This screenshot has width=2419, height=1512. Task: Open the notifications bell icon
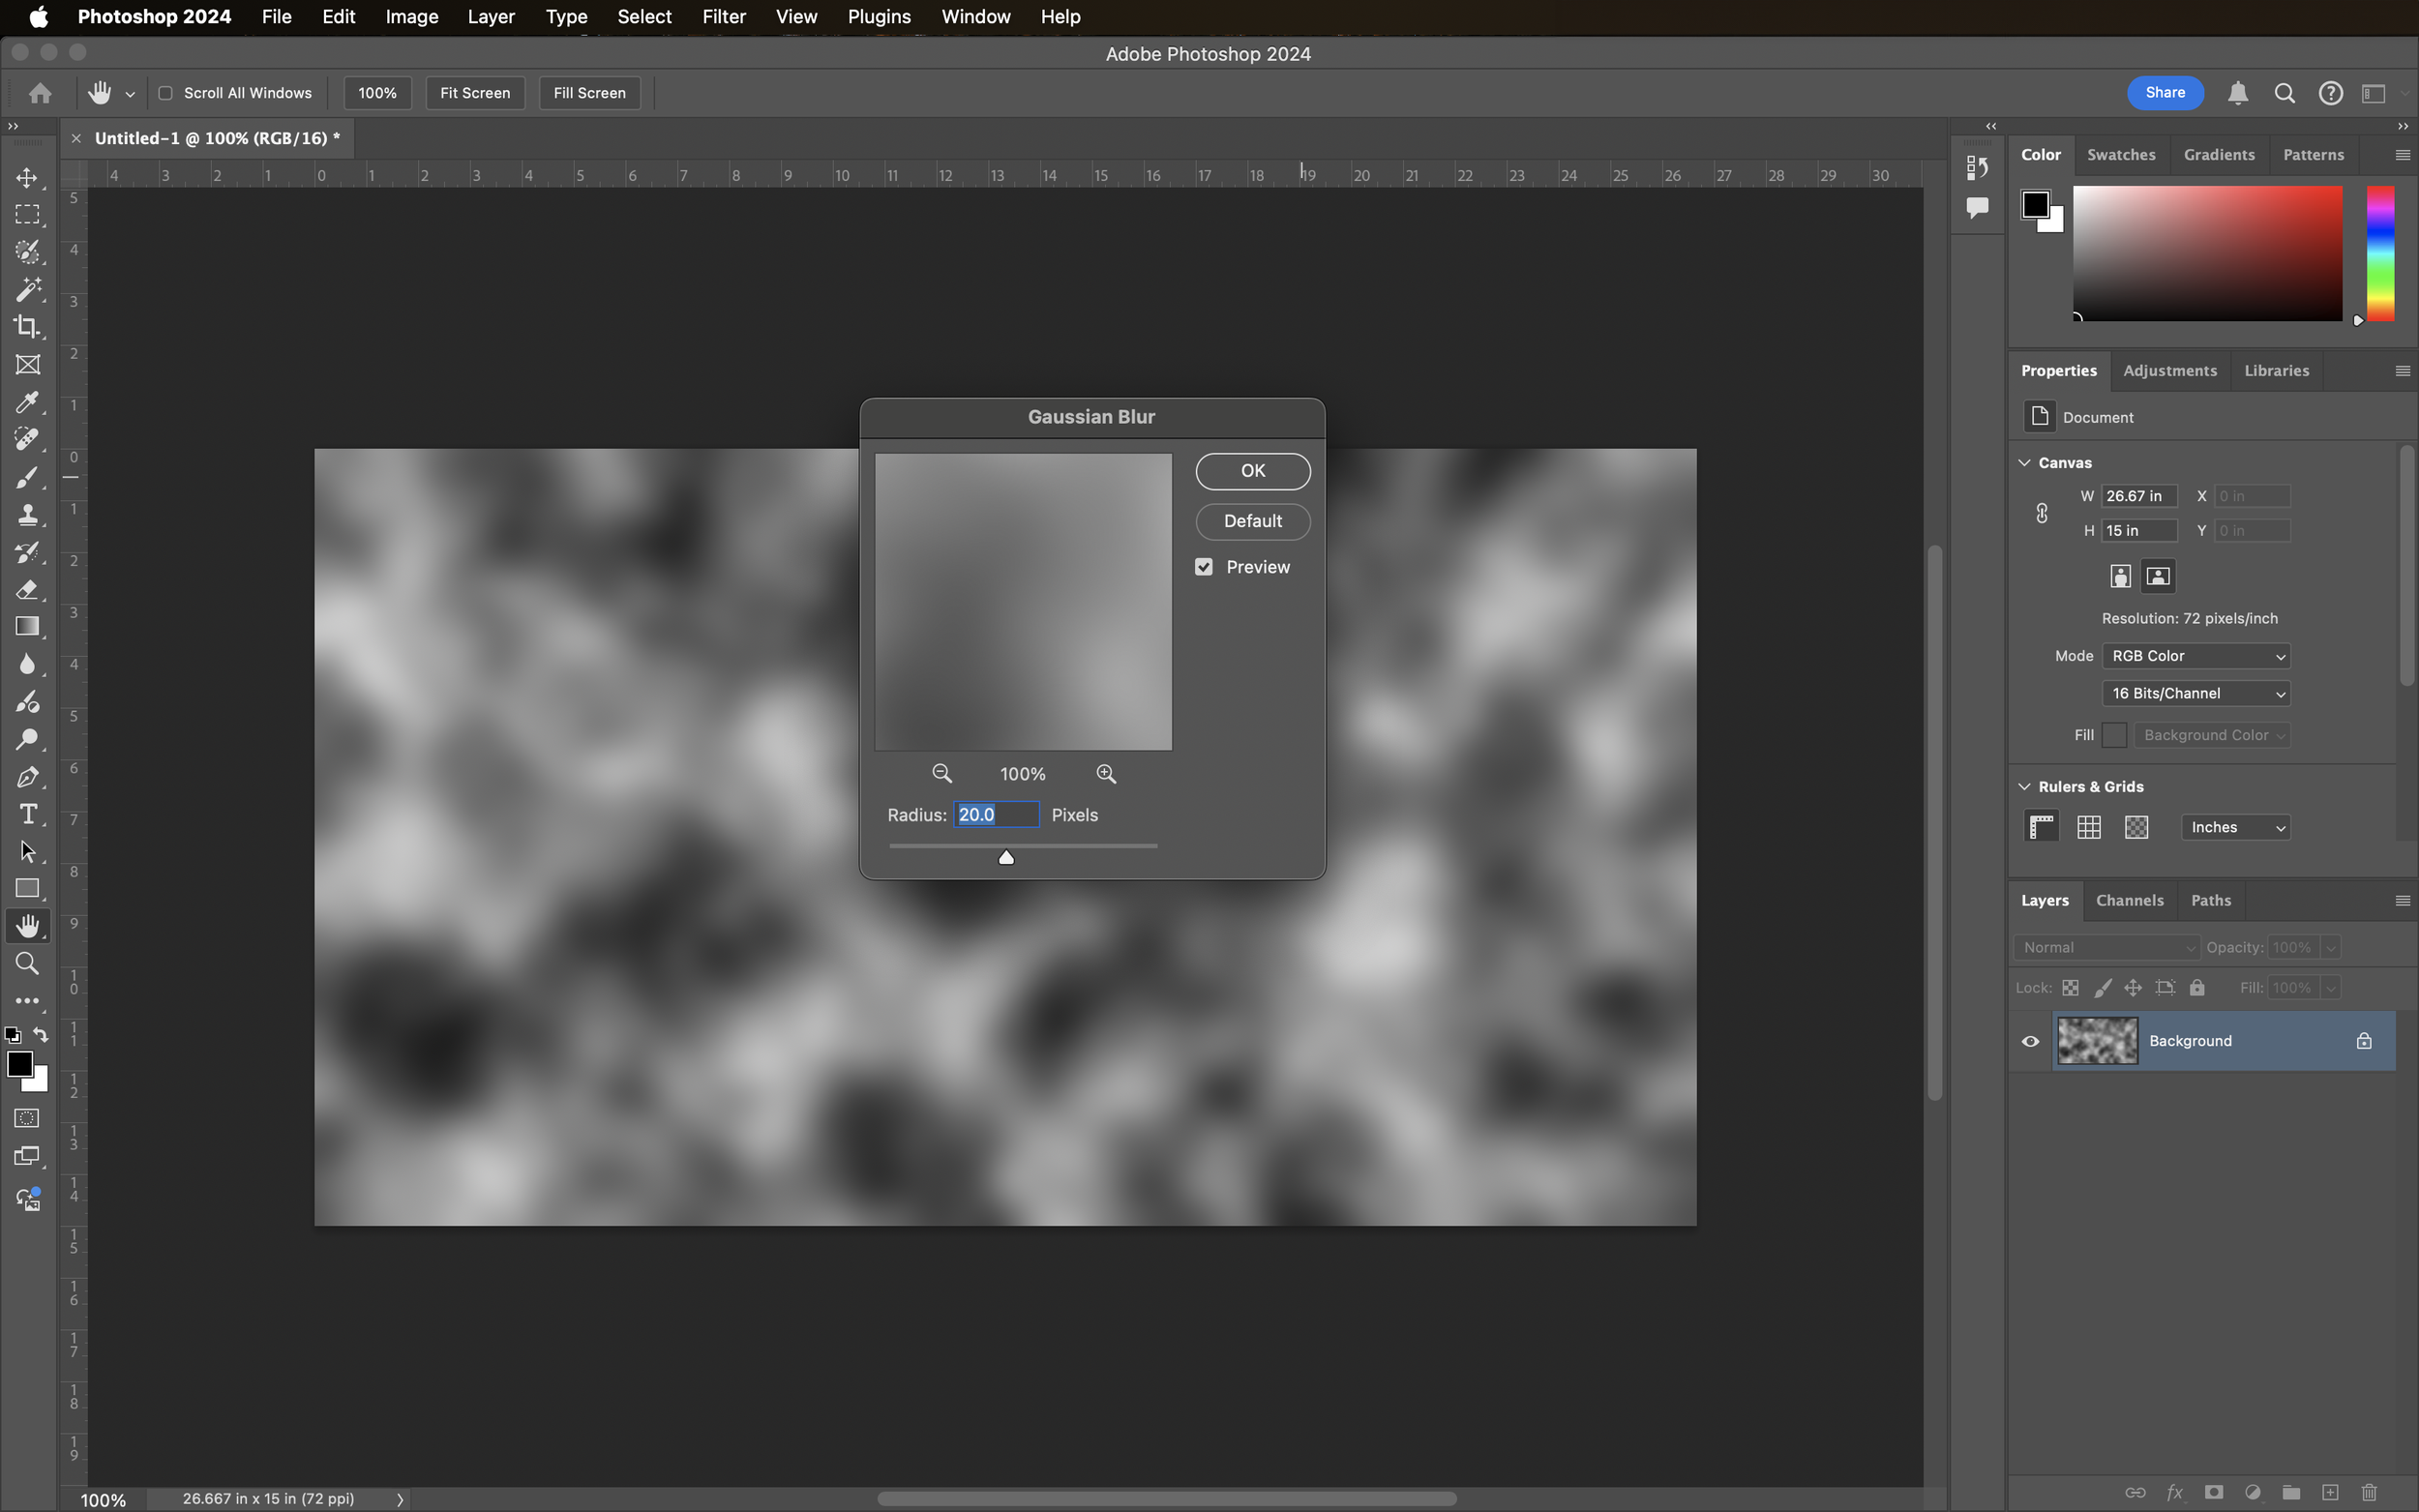2238,93
